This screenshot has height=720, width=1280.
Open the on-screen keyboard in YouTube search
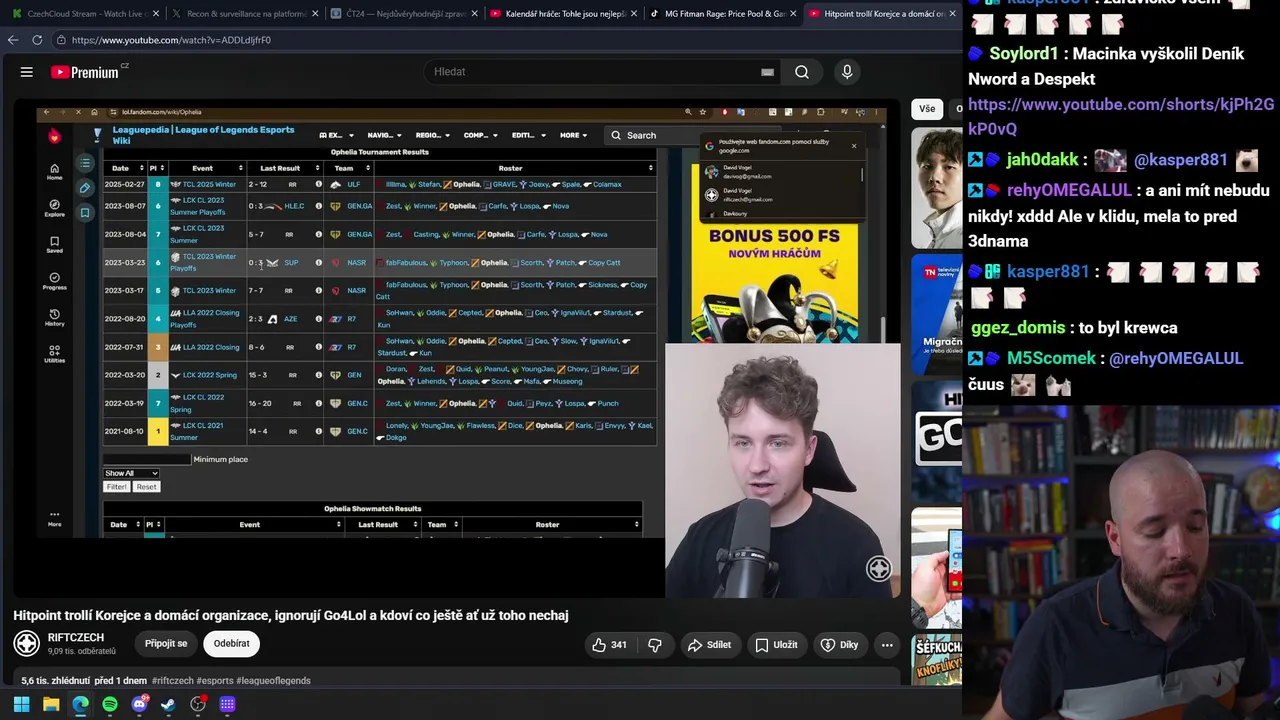(767, 72)
